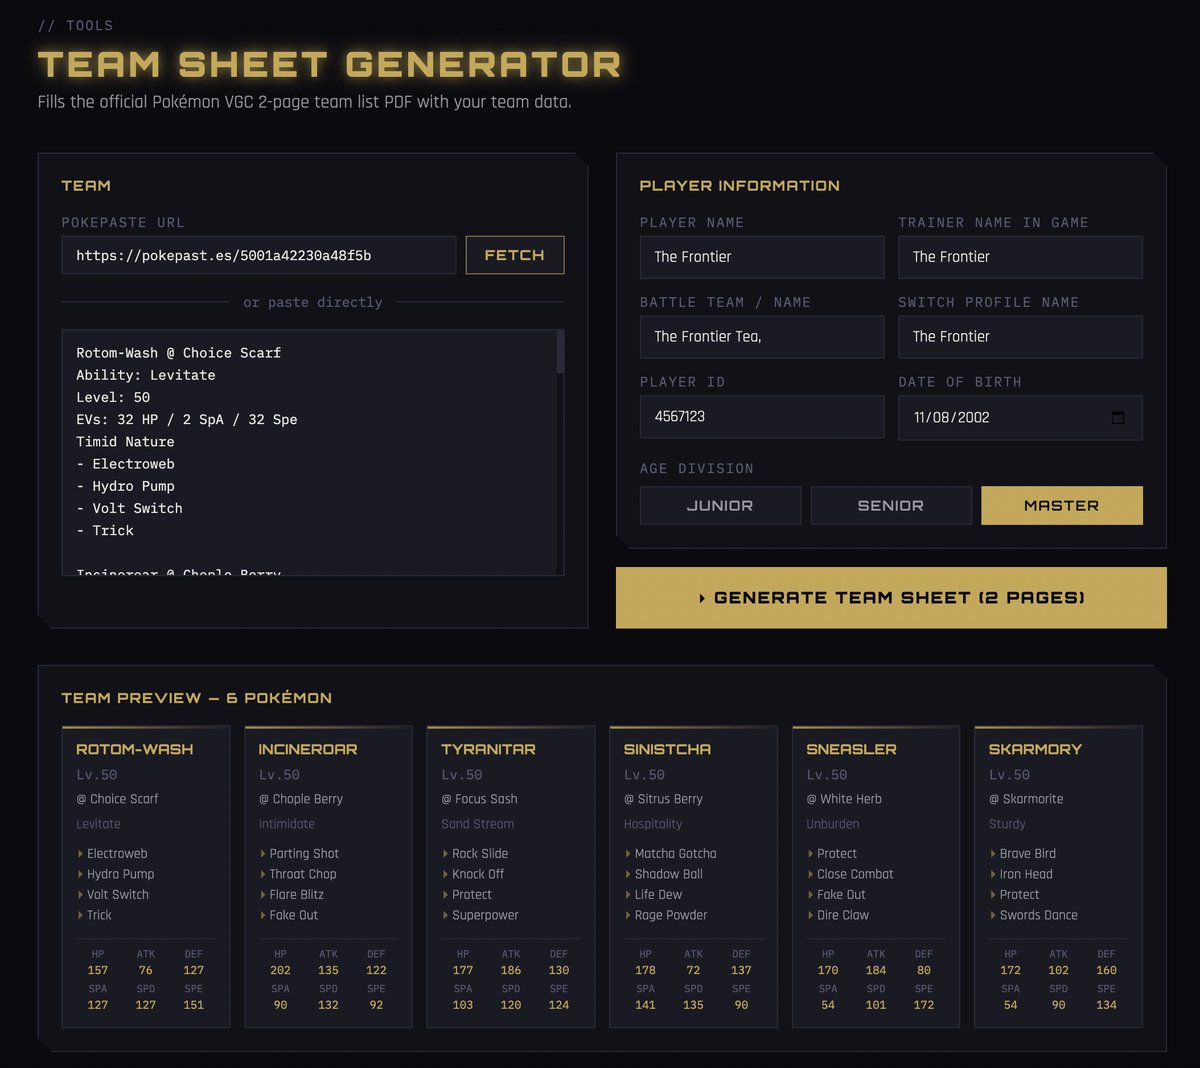
Task: Open the date of birth calendar picker icon
Action: tap(1118, 417)
